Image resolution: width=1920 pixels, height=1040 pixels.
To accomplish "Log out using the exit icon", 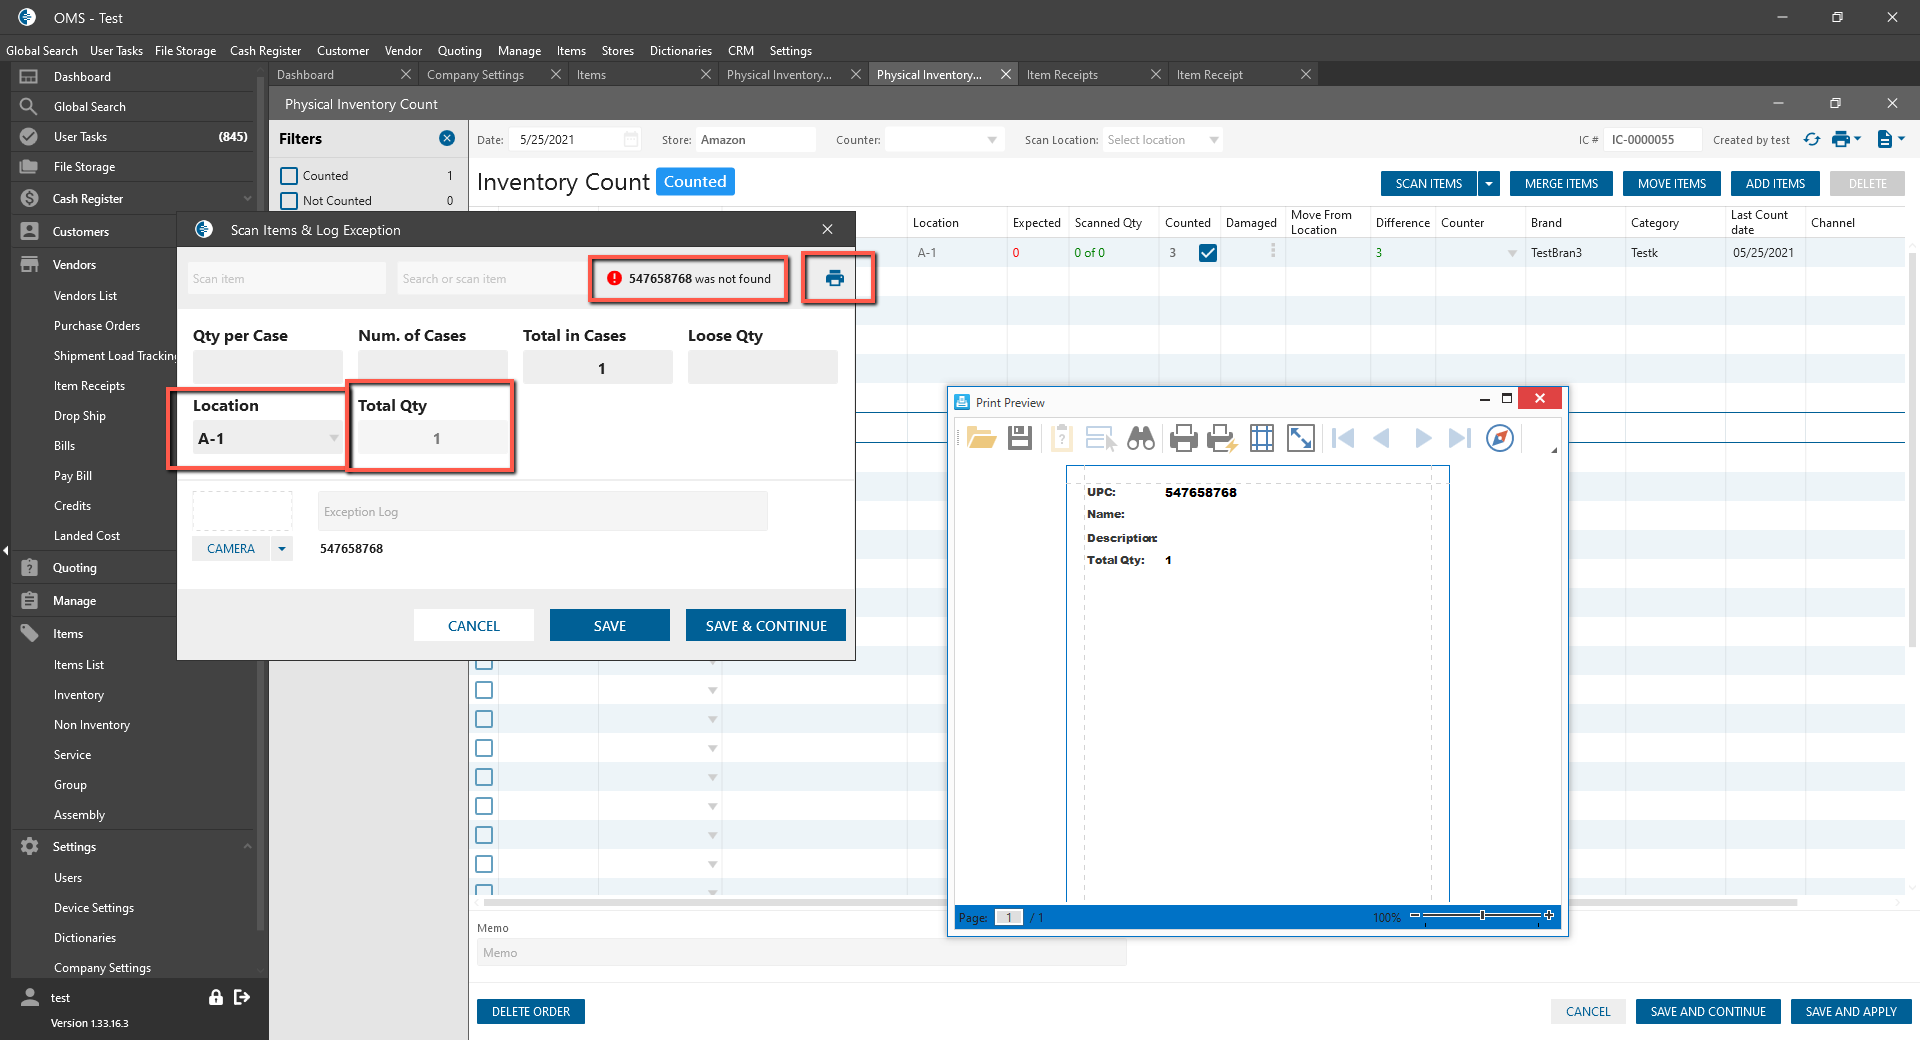I will [242, 997].
